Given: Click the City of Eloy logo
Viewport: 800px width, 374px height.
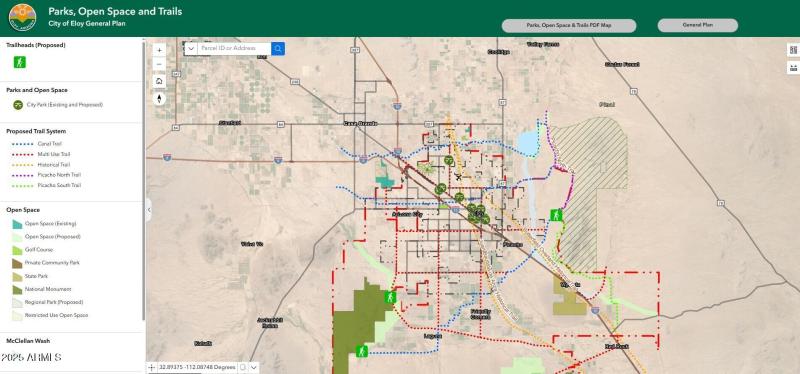Looking at the screenshot, I should point(22,17).
